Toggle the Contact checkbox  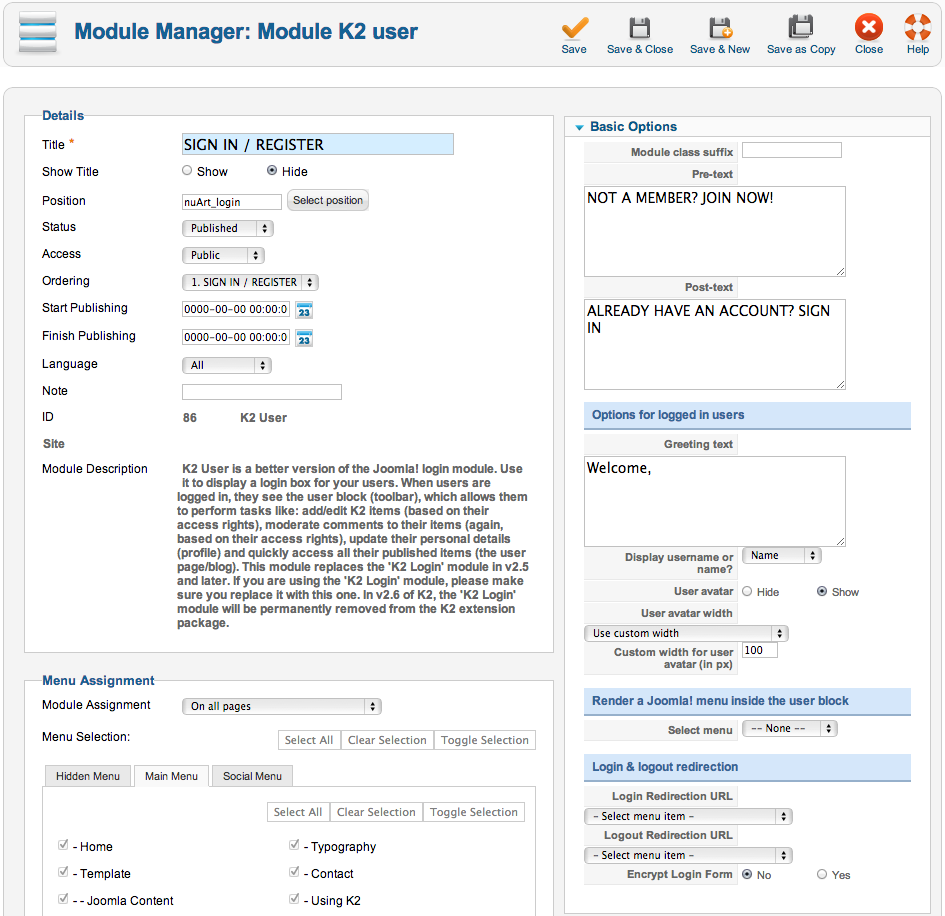coord(294,872)
